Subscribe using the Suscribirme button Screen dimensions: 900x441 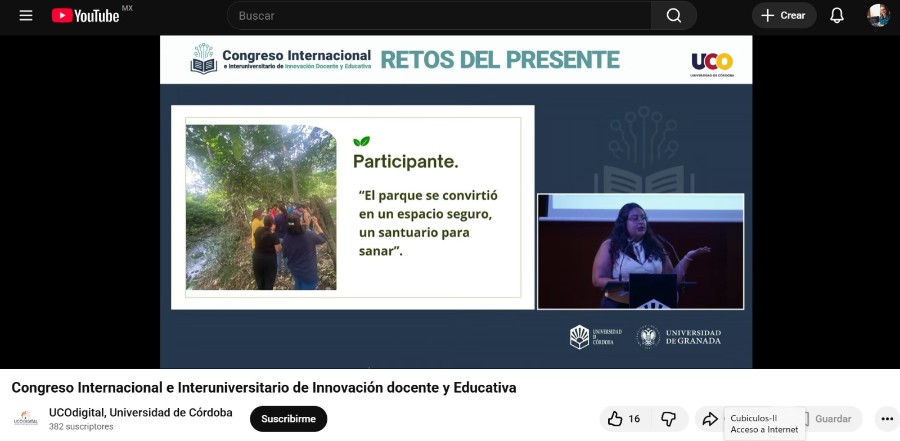(288, 419)
